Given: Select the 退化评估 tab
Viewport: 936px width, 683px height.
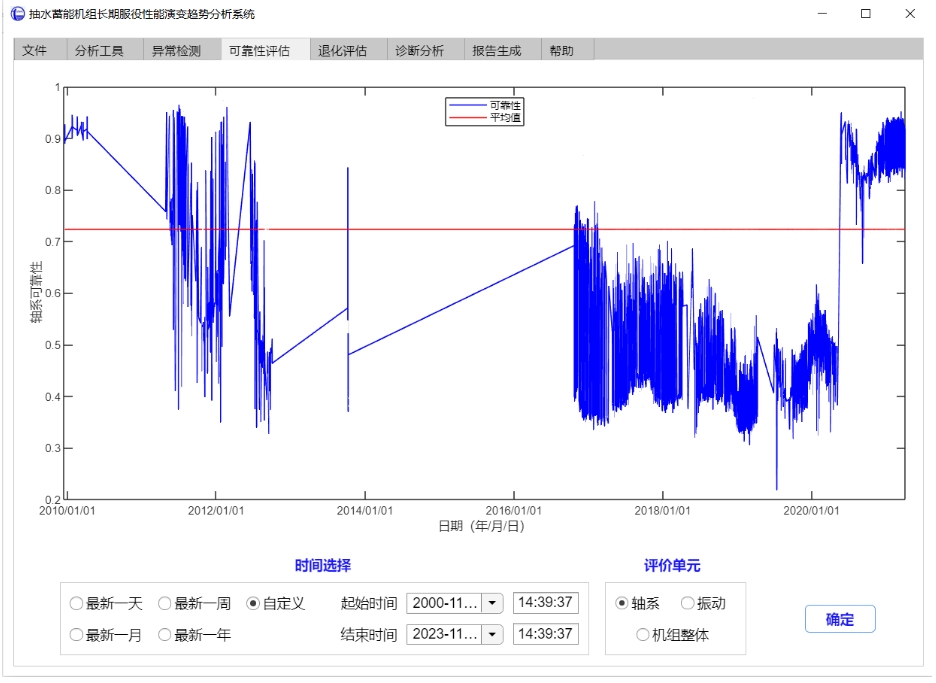Looking at the screenshot, I should tap(343, 50).
